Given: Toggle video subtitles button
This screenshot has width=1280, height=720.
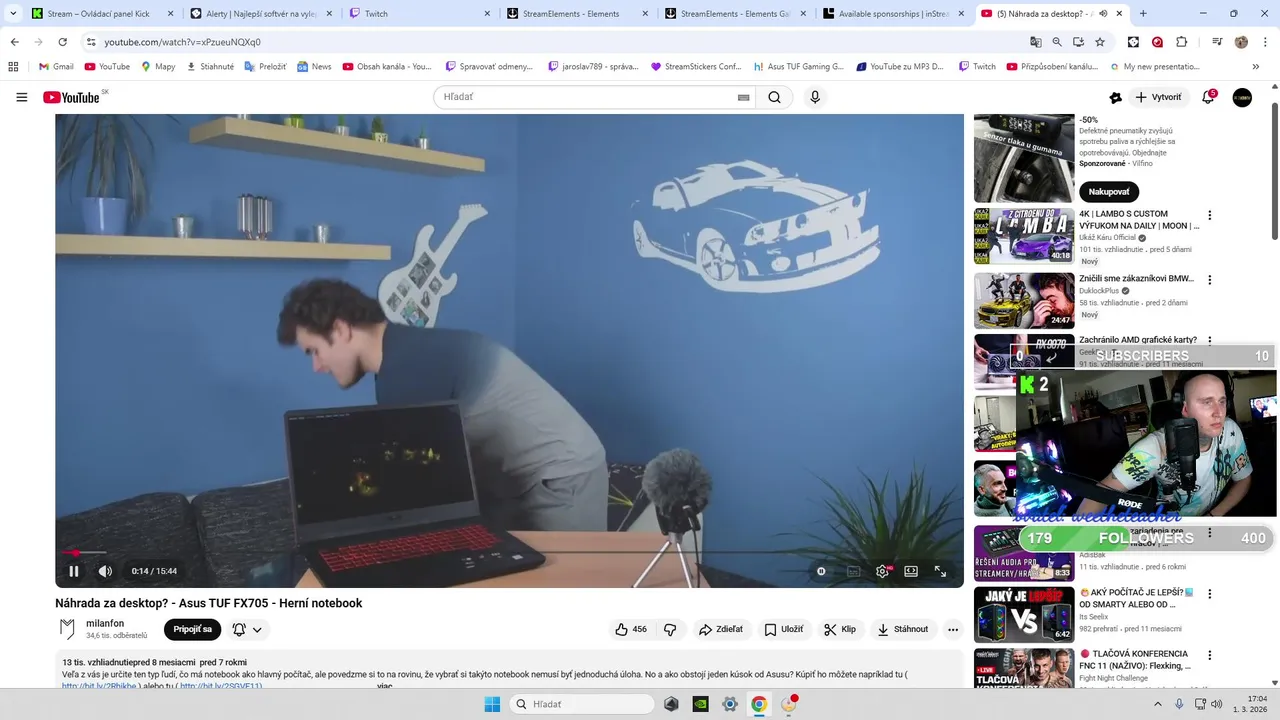Looking at the screenshot, I should tap(853, 571).
